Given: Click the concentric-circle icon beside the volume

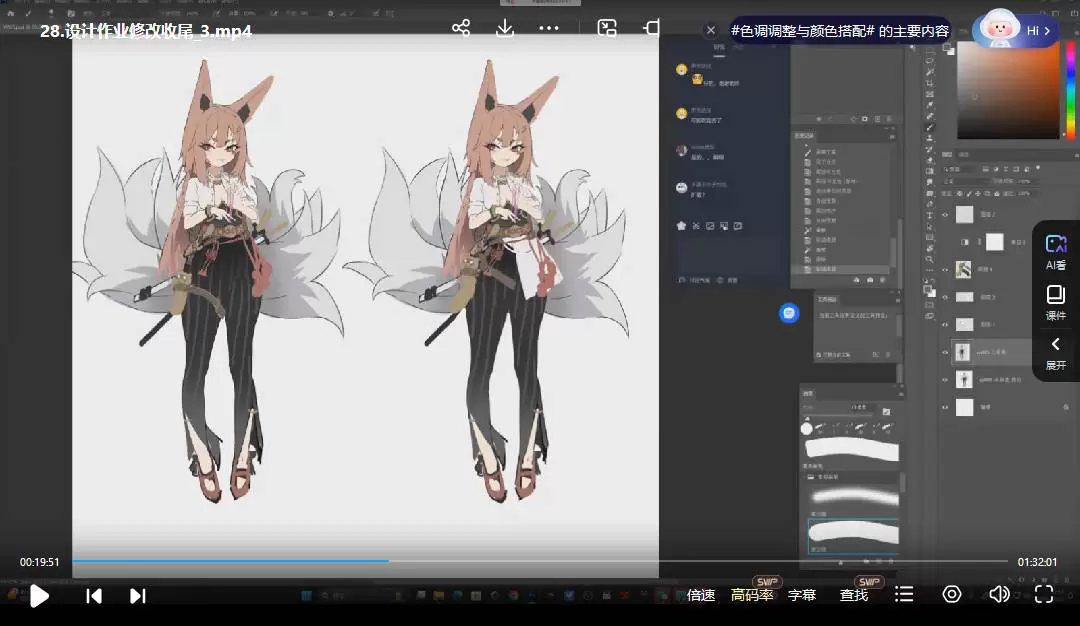Looking at the screenshot, I should [x=952, y=594].
